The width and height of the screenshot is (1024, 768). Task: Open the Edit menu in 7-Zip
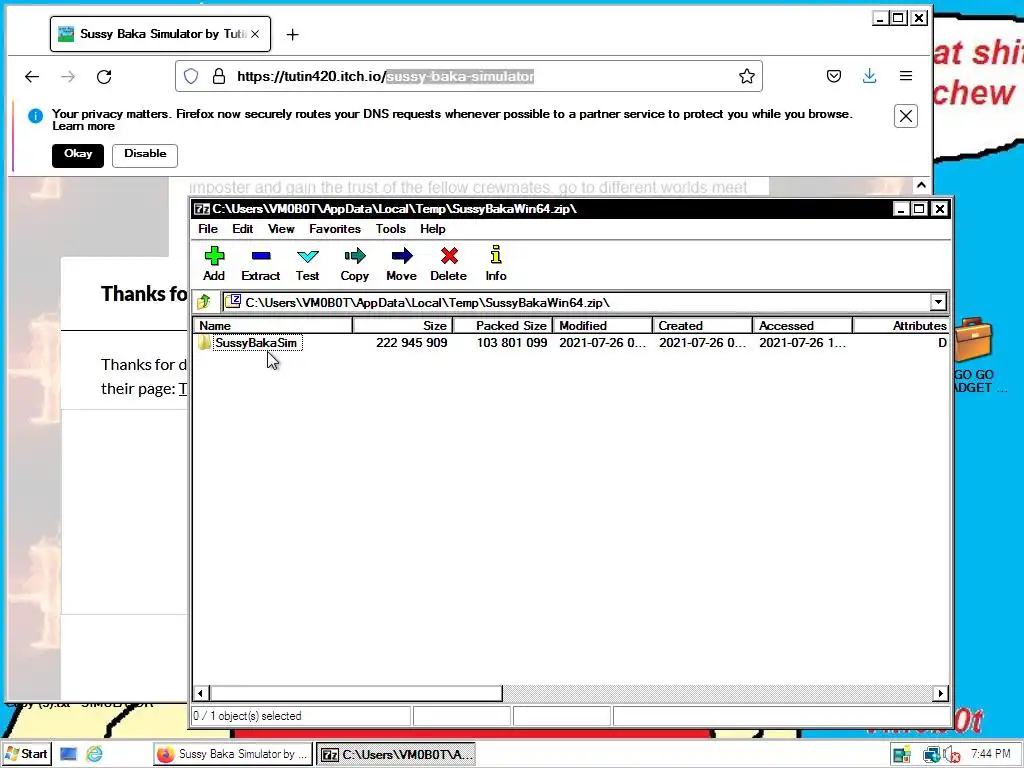[242, 229]
